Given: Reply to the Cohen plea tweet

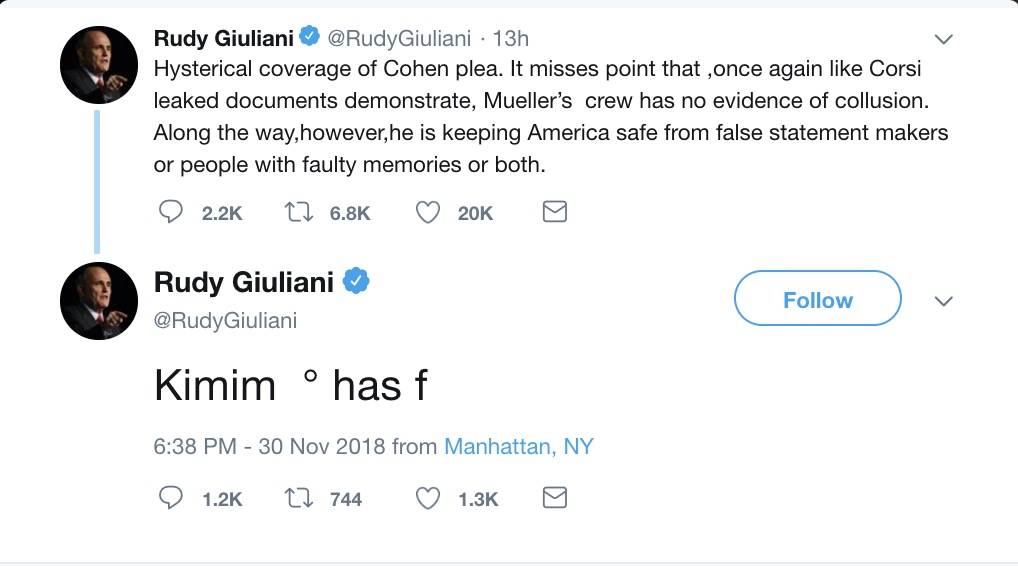Looking at the screenshot, I should click(172, 212).
